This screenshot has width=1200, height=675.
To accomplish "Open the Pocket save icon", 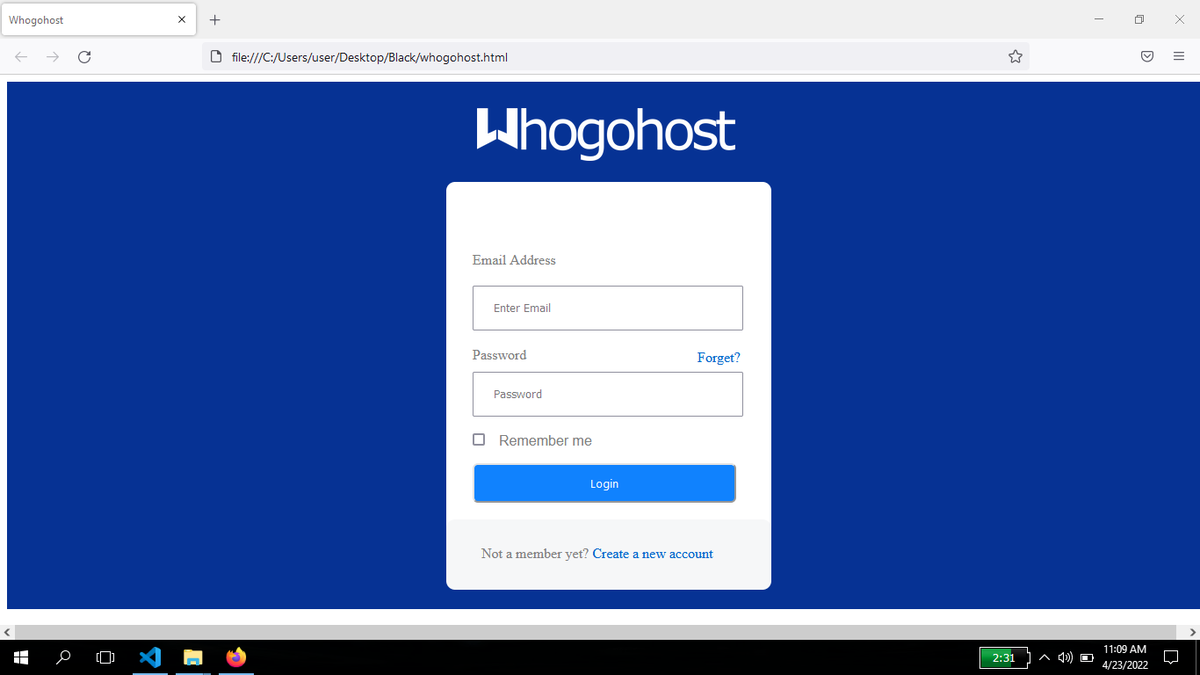I will point(1148,57).
